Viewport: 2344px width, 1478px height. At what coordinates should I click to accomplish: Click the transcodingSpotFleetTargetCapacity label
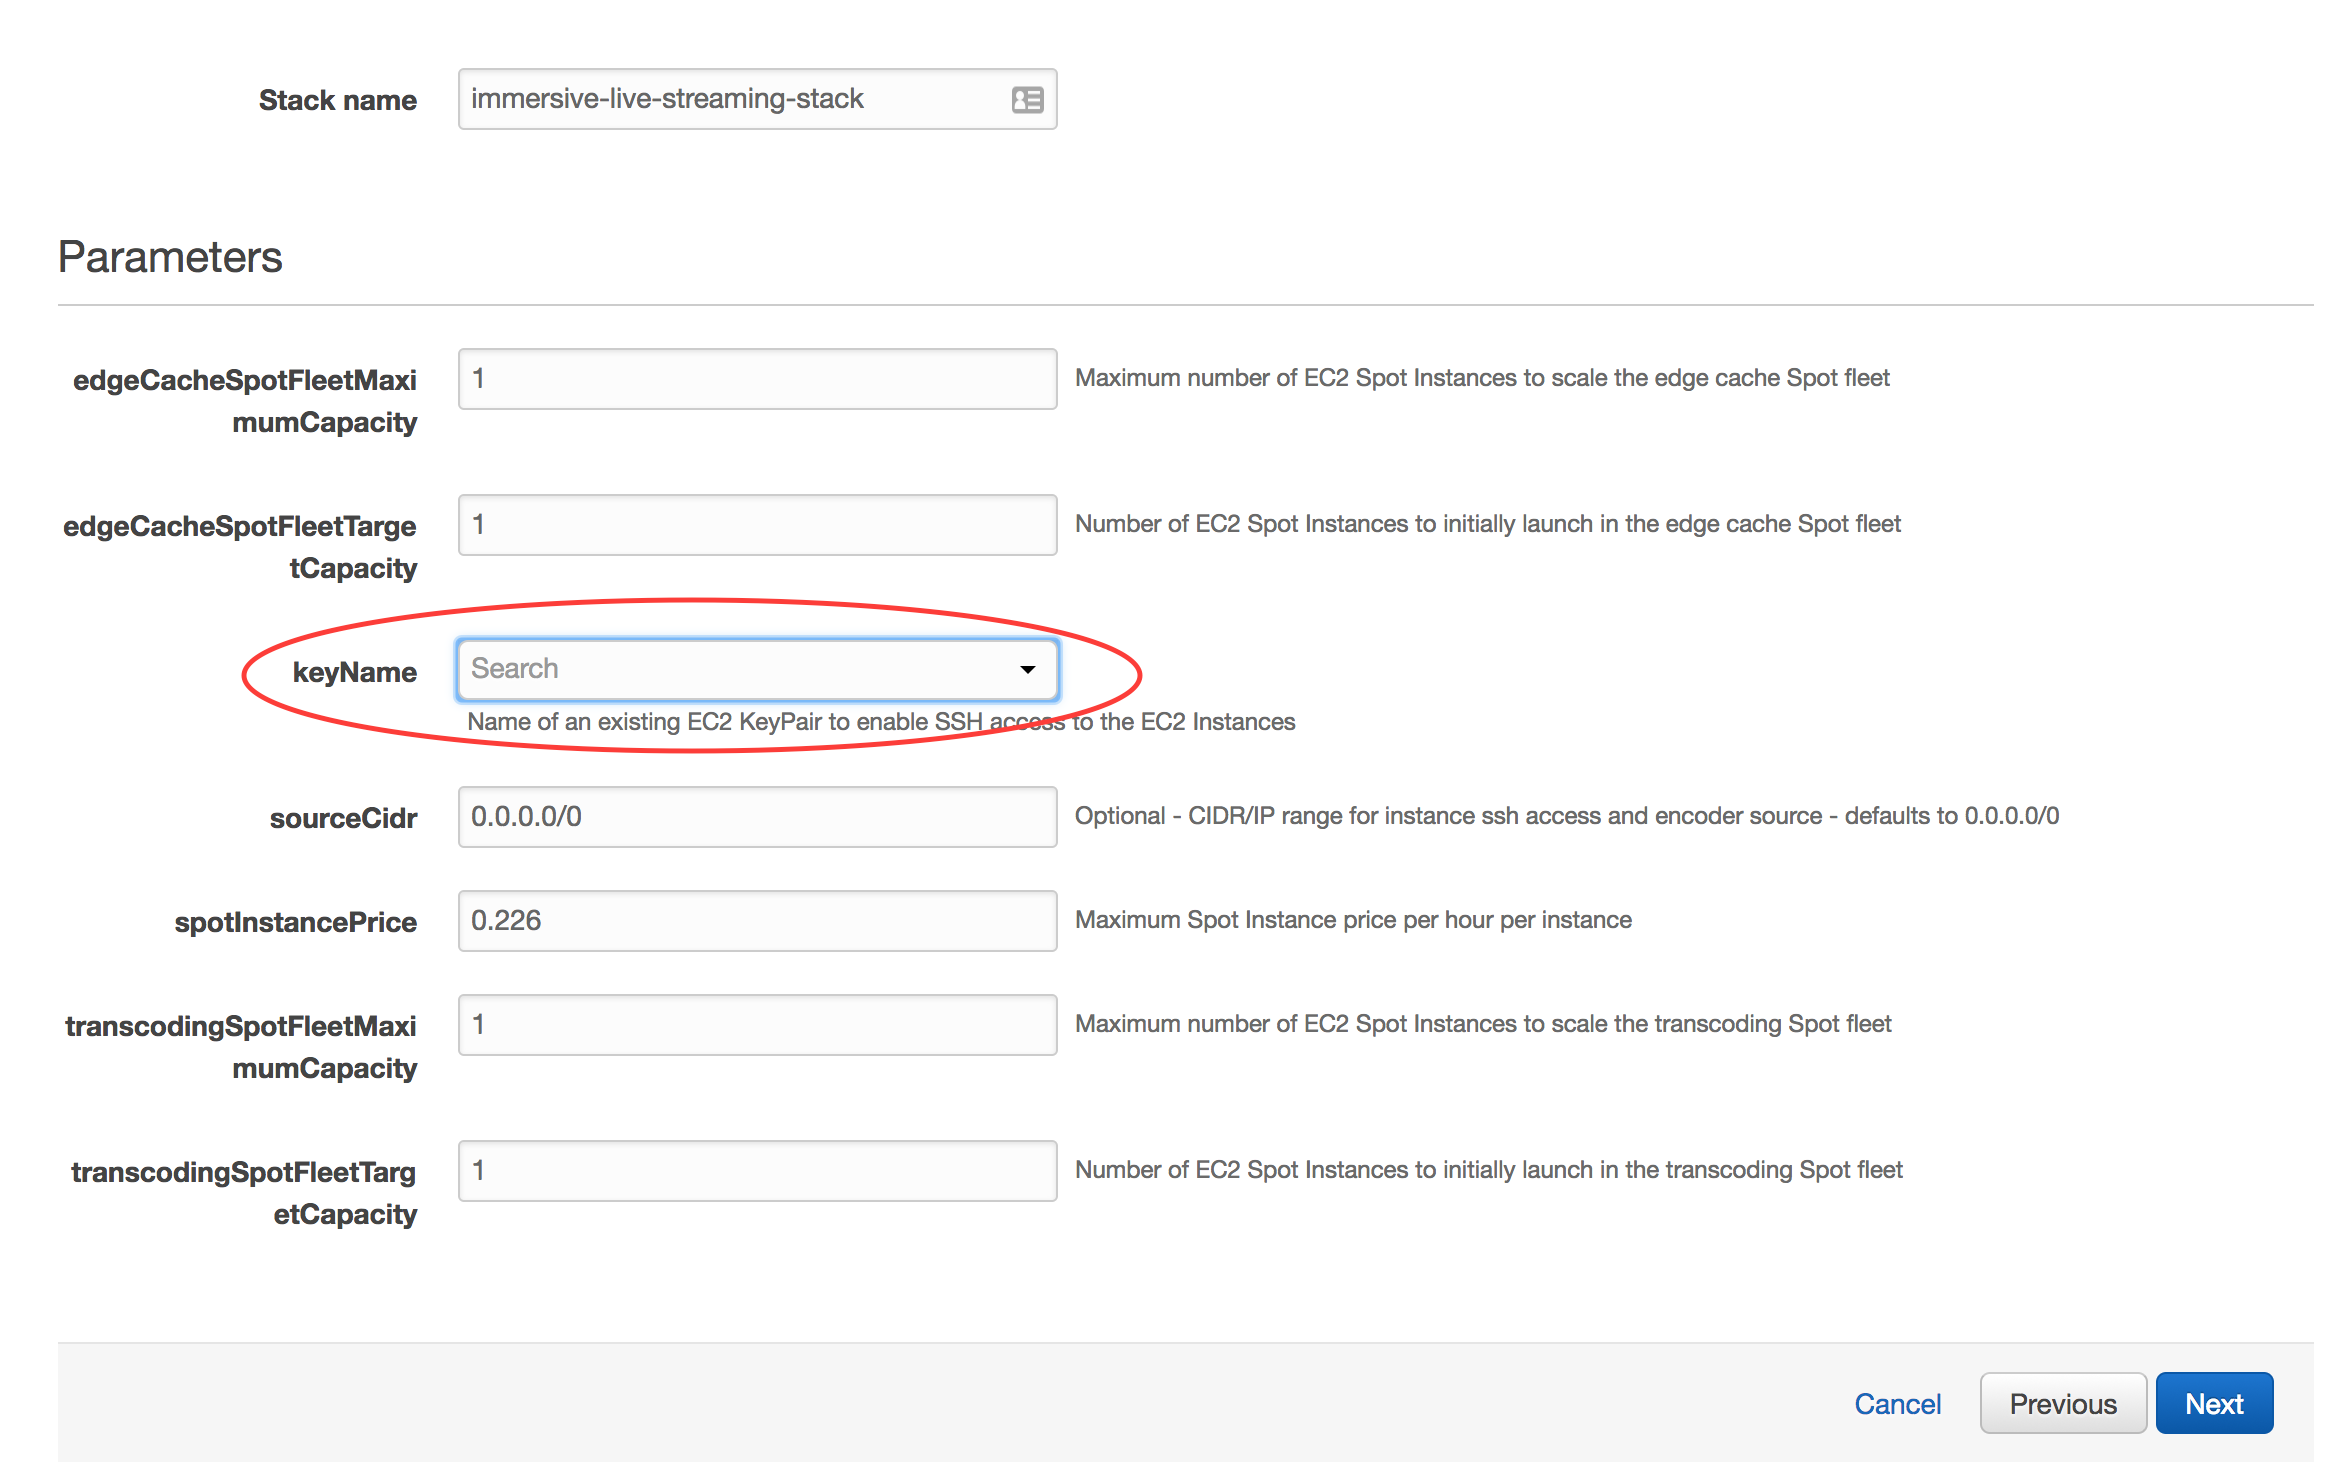pyautogui.click(x=244, y=1193)
